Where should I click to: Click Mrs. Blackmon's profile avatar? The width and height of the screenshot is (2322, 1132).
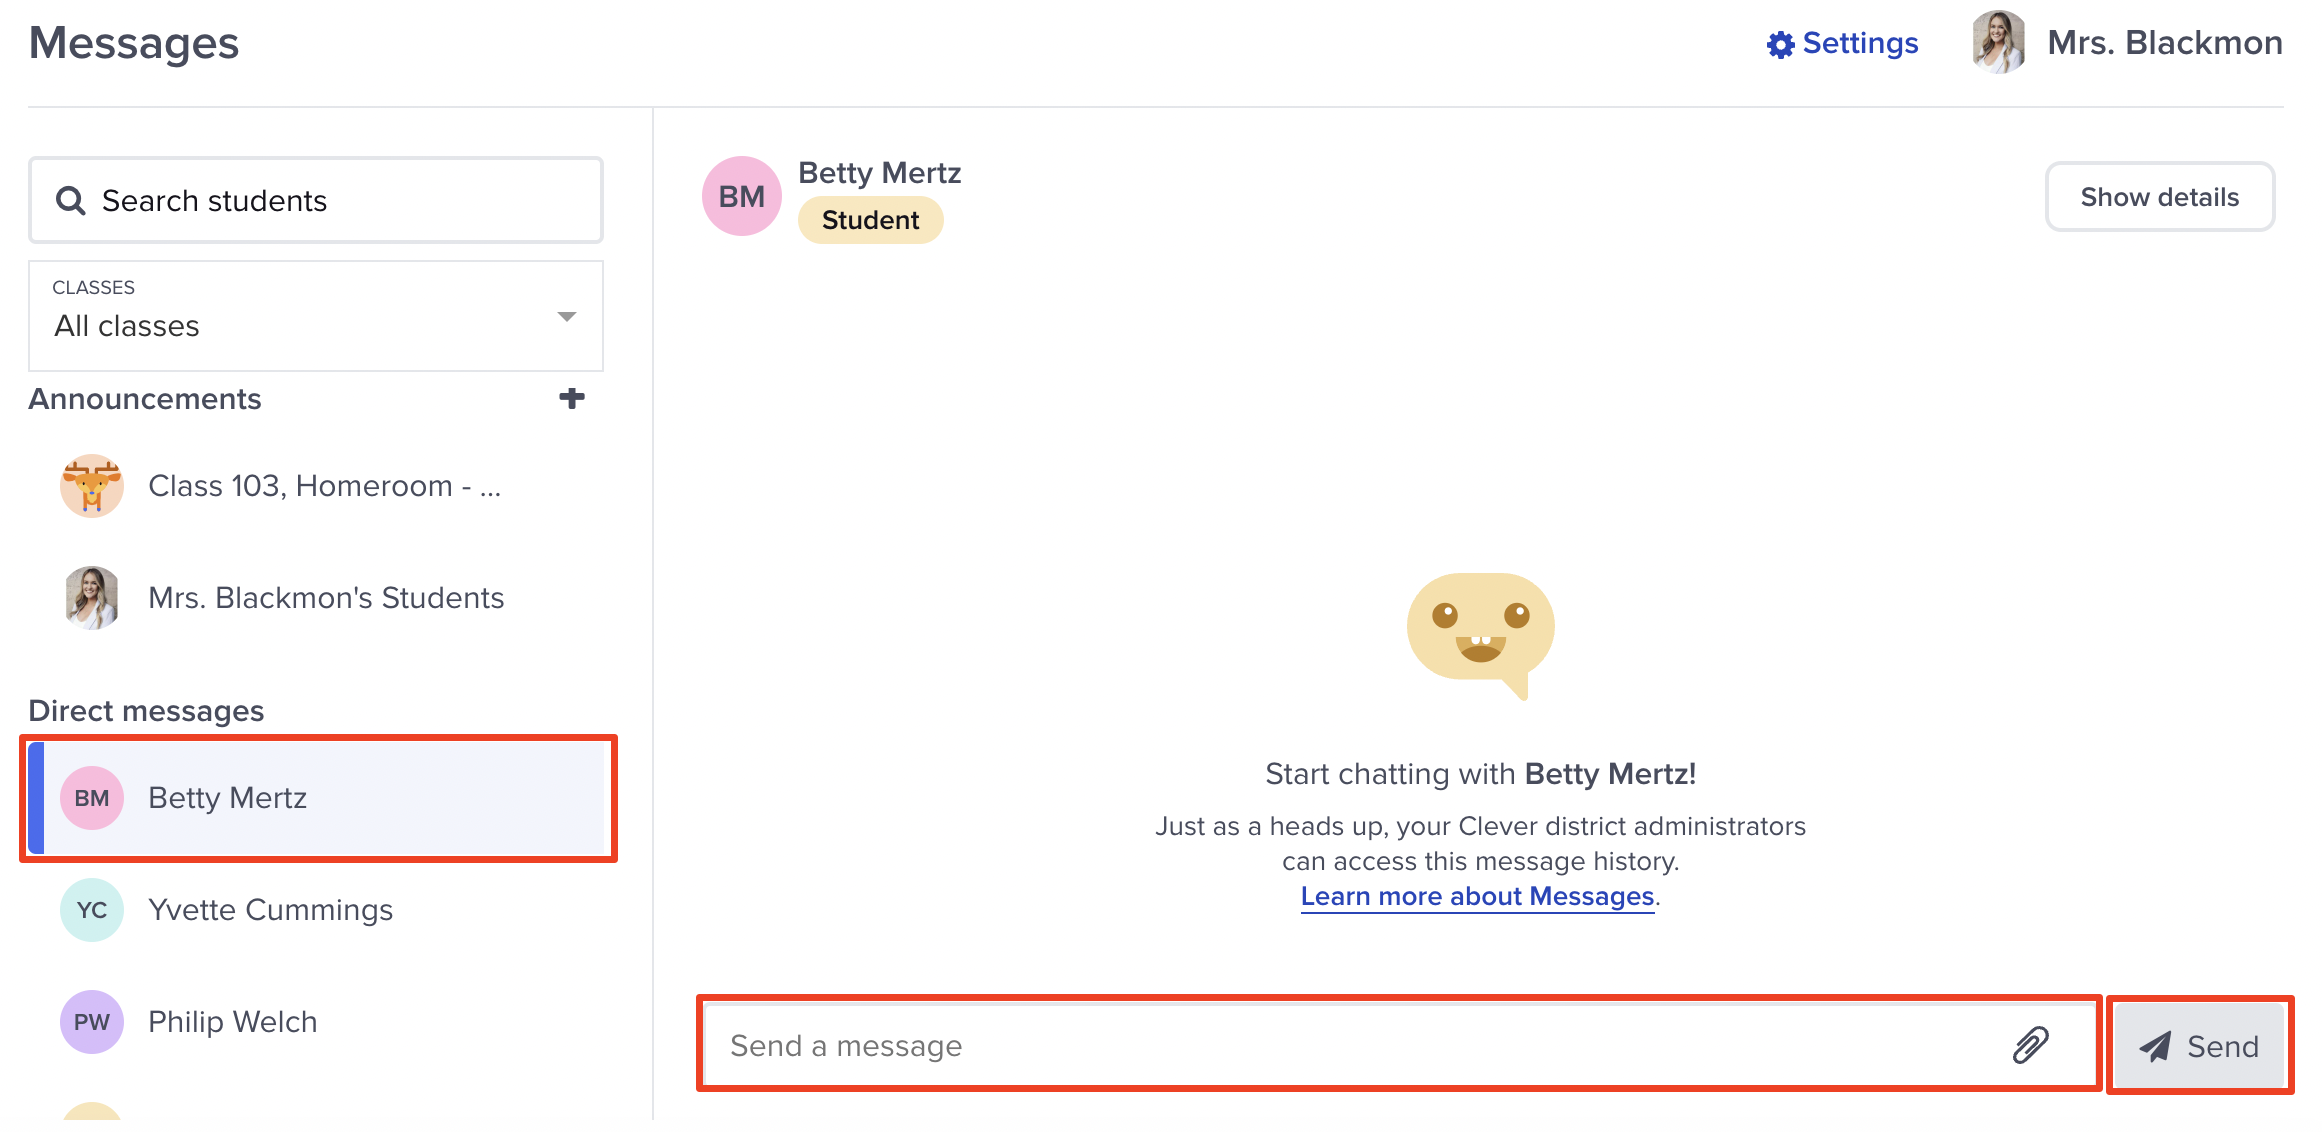[1996, 42]
